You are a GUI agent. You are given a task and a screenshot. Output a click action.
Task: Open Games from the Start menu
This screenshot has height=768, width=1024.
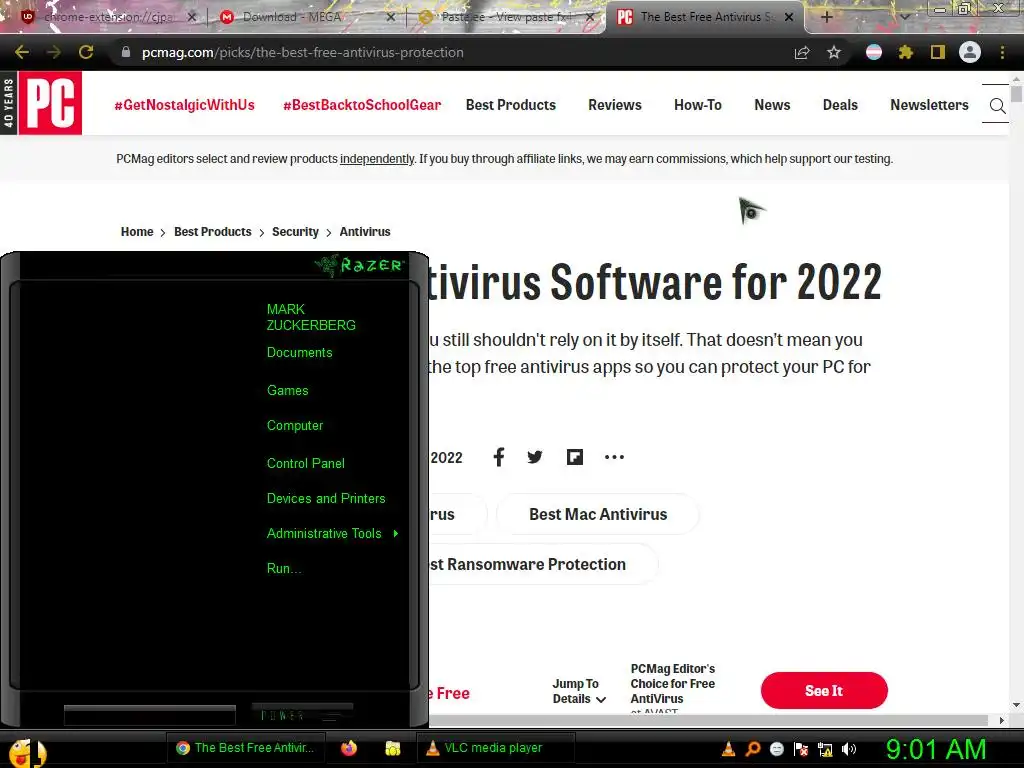tap(287, 391)
